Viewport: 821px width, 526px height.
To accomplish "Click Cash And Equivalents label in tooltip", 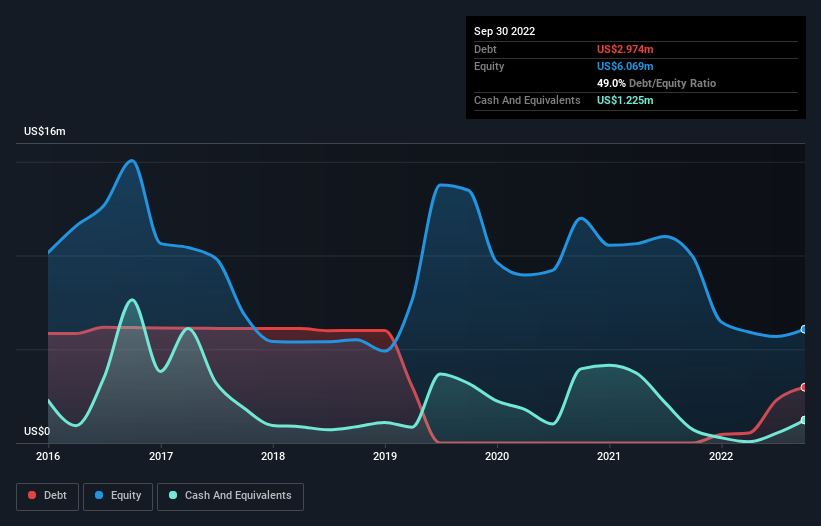I will coord(527,100).
